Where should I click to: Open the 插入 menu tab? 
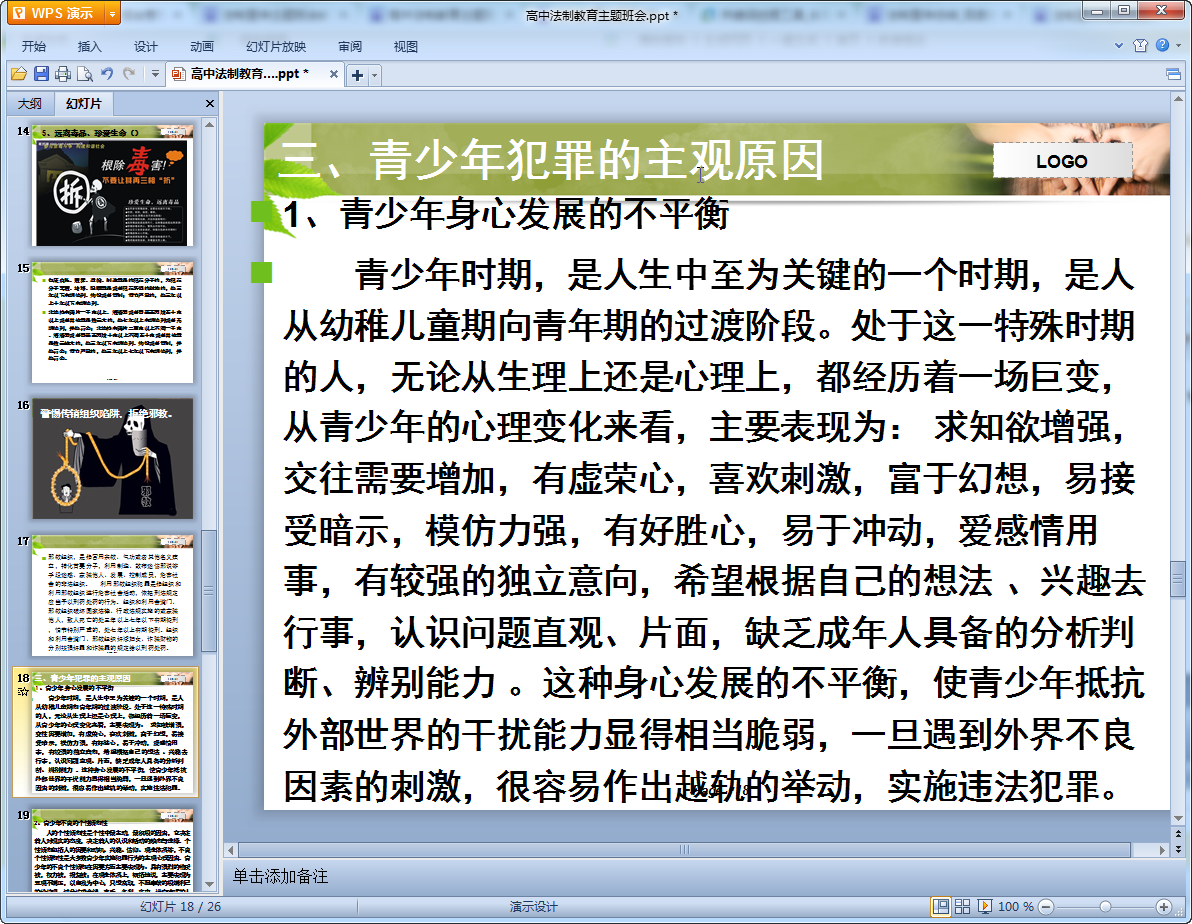89,46
